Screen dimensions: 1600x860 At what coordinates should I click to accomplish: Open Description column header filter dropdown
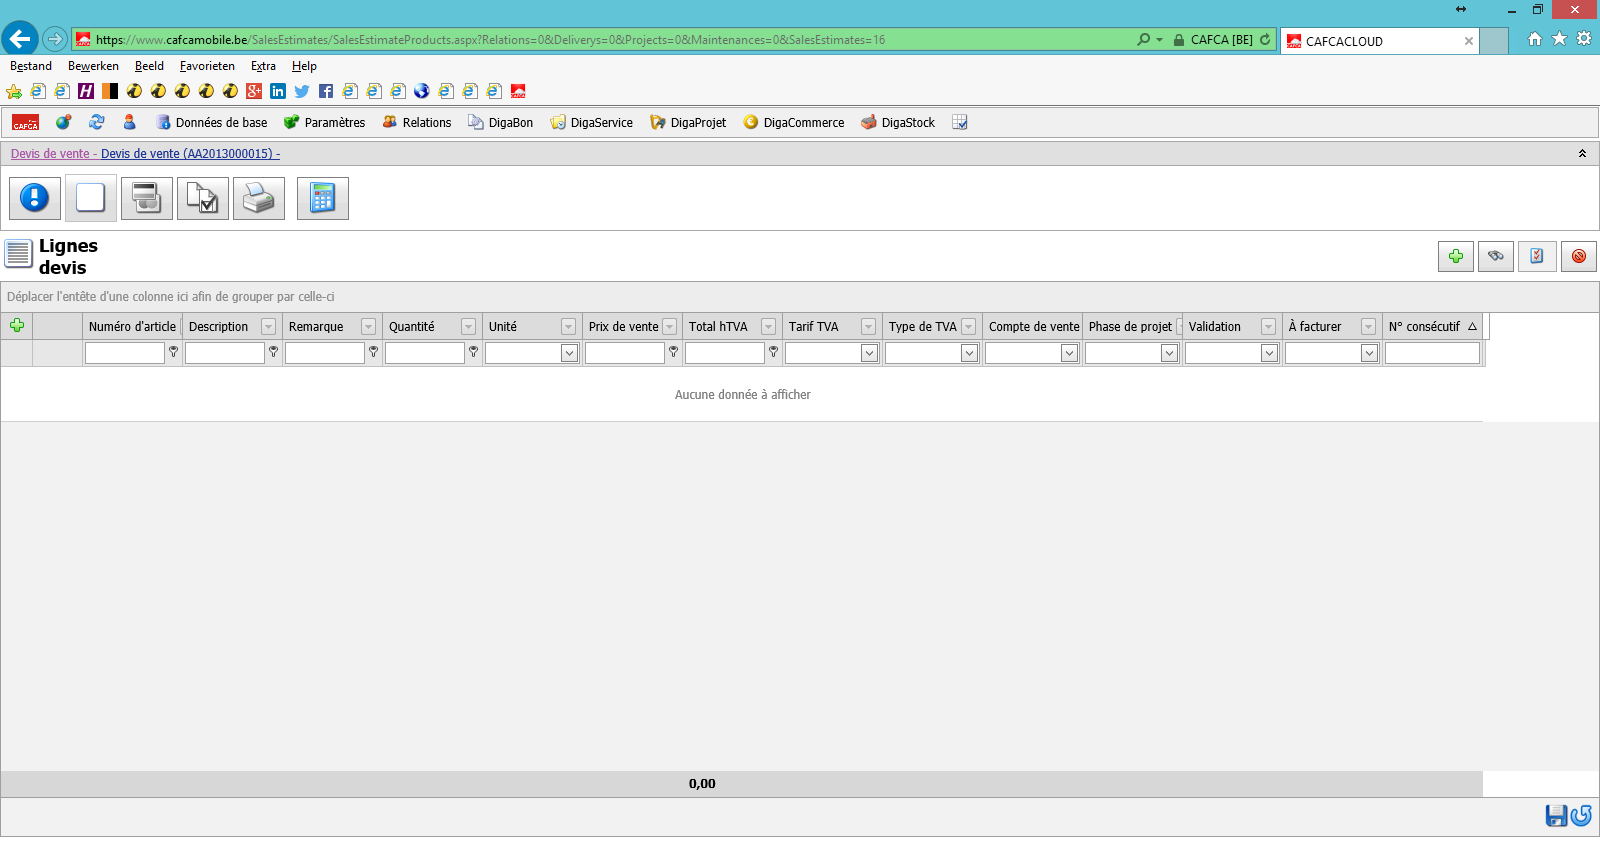click(x=268, y=327)
